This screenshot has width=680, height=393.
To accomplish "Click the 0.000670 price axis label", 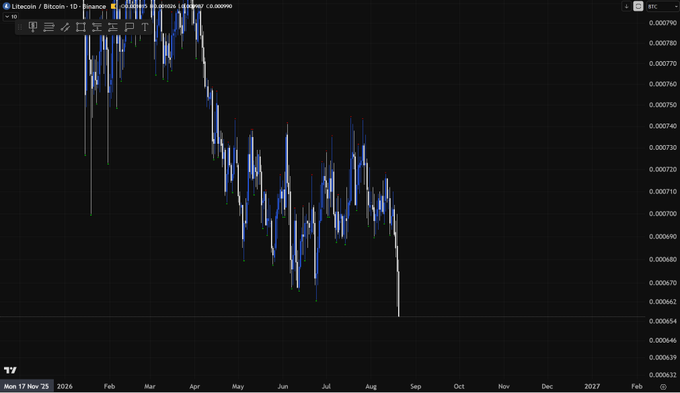I will [663, 282].
